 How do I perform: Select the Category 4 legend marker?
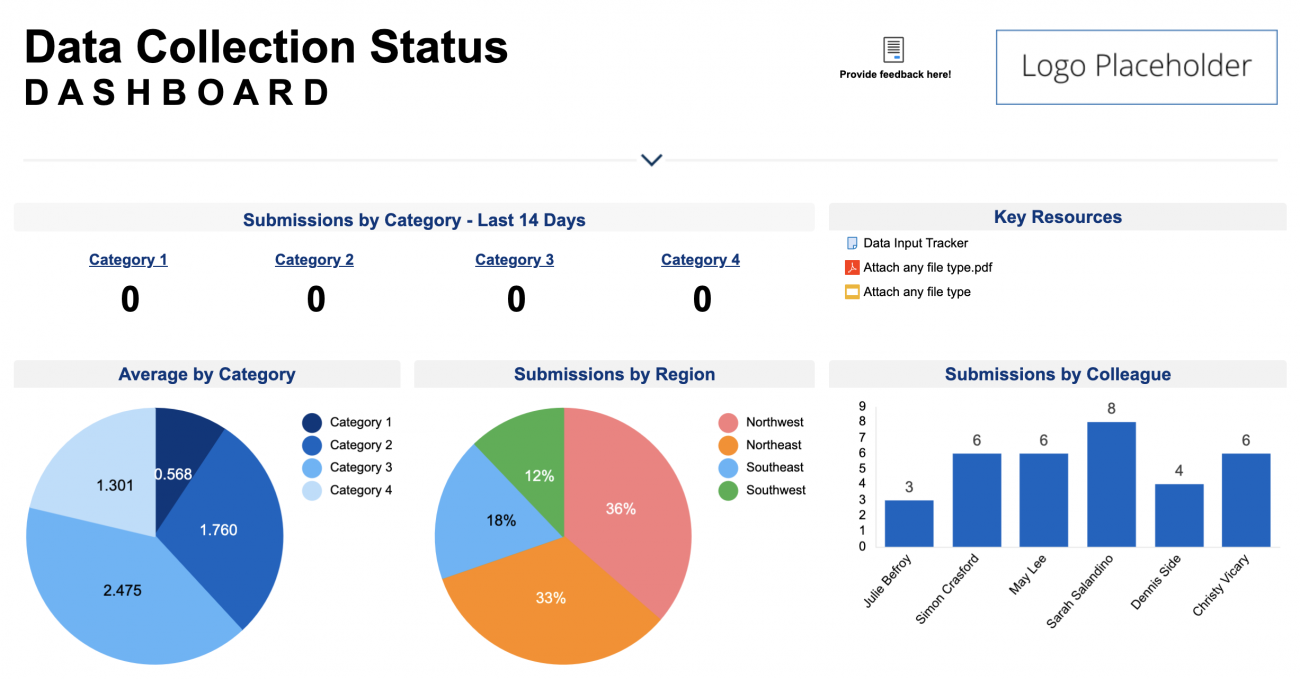coord(310,490)
